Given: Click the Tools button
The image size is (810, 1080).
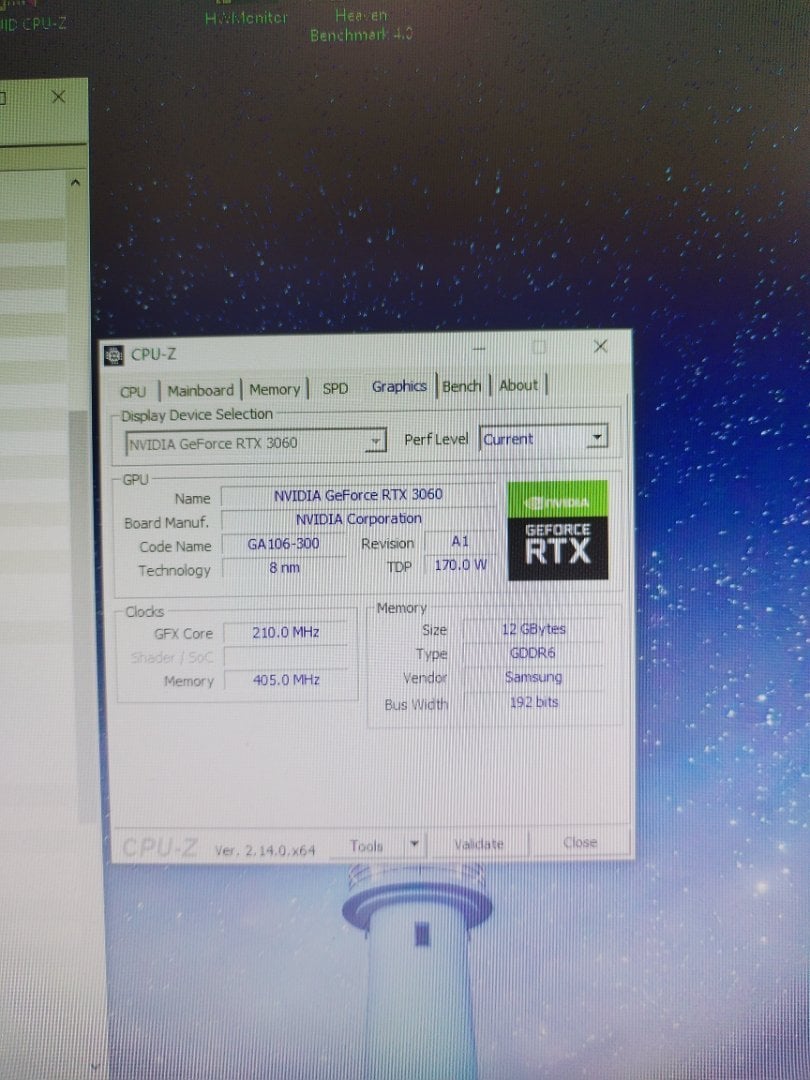Looking at the screenshot, I should click(x=366, y=846).
